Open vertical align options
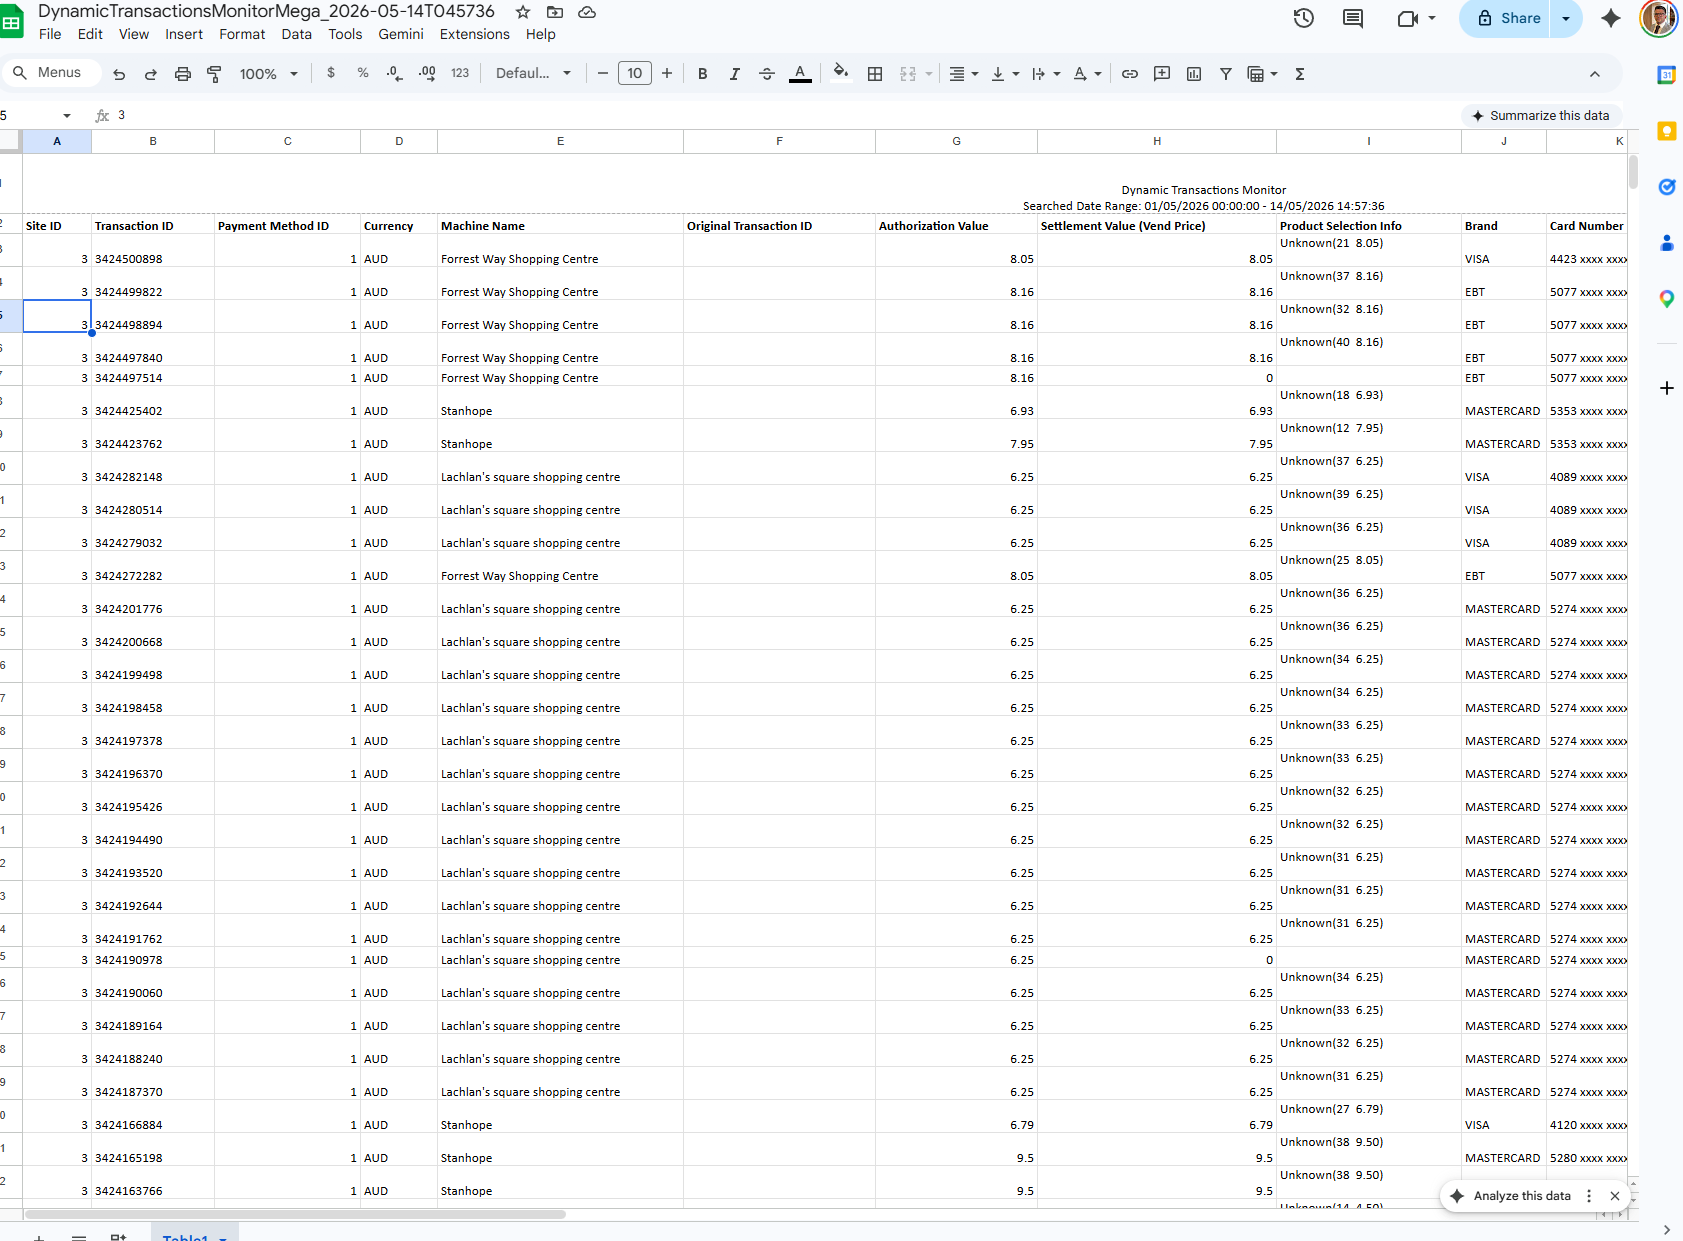 pos(1005,74)
